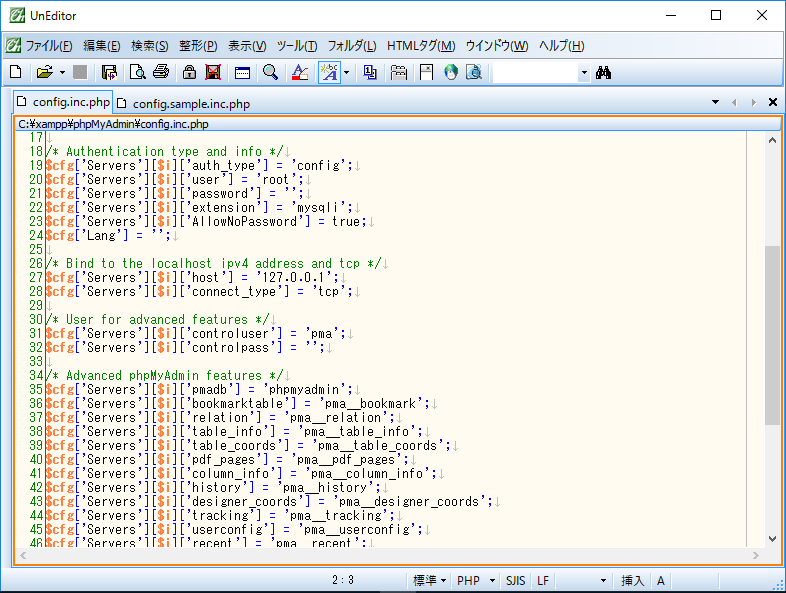Viewport: 786px width, 593px height.
Task: Click the Print icon in toolbar
Action: click(161, 72)
